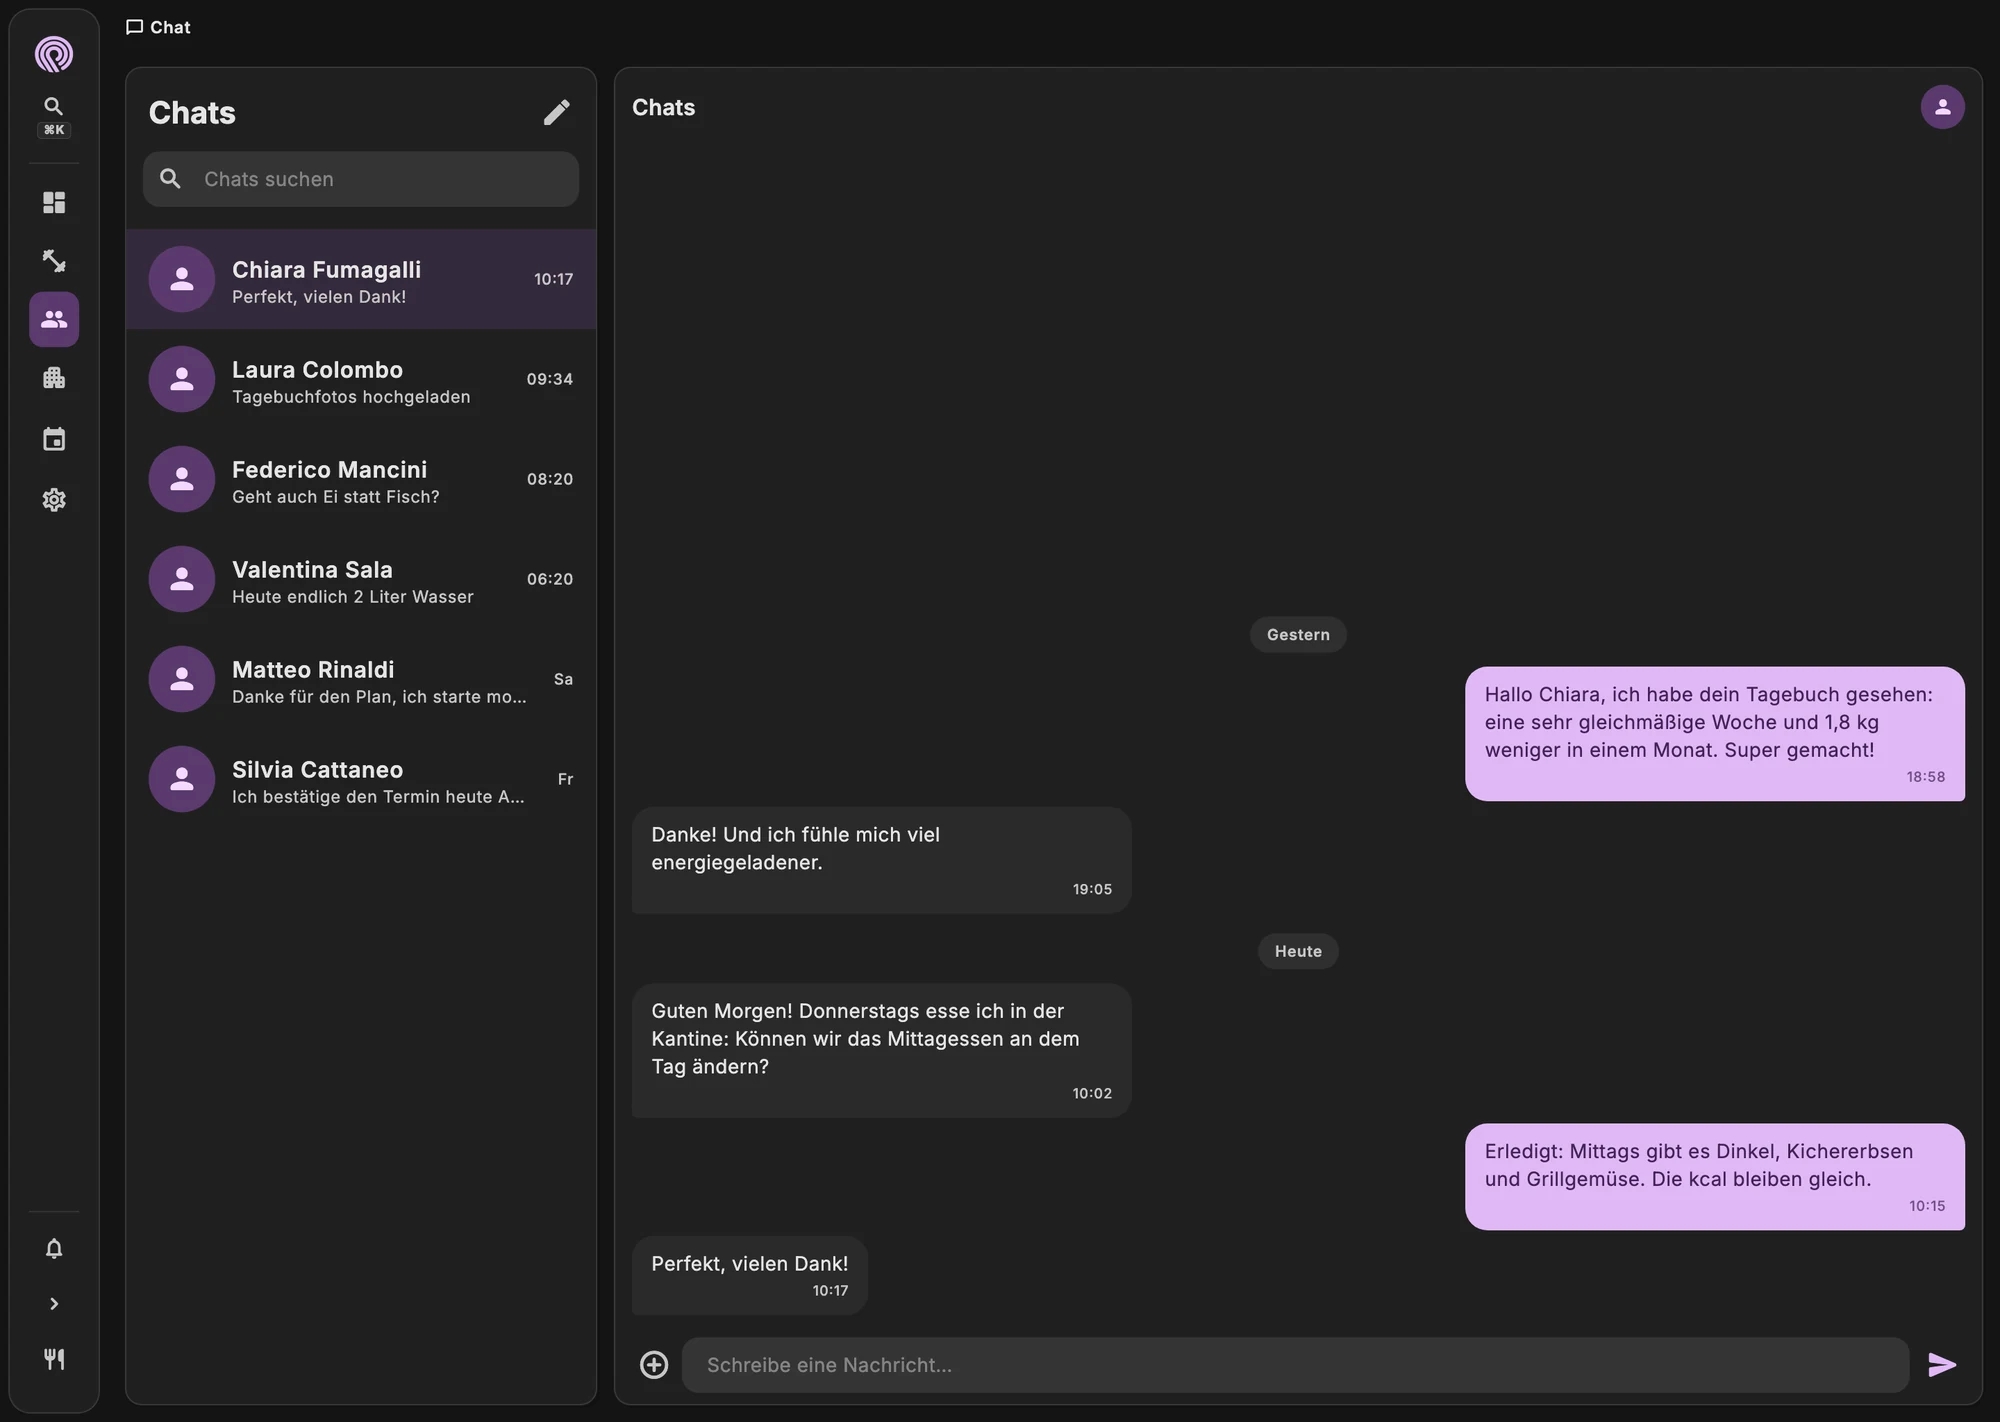The width and height of the screenshot is (2000, 1422).
Task: Click message 'Danke! Und ich fühle mich'
Action: (881, 860)
